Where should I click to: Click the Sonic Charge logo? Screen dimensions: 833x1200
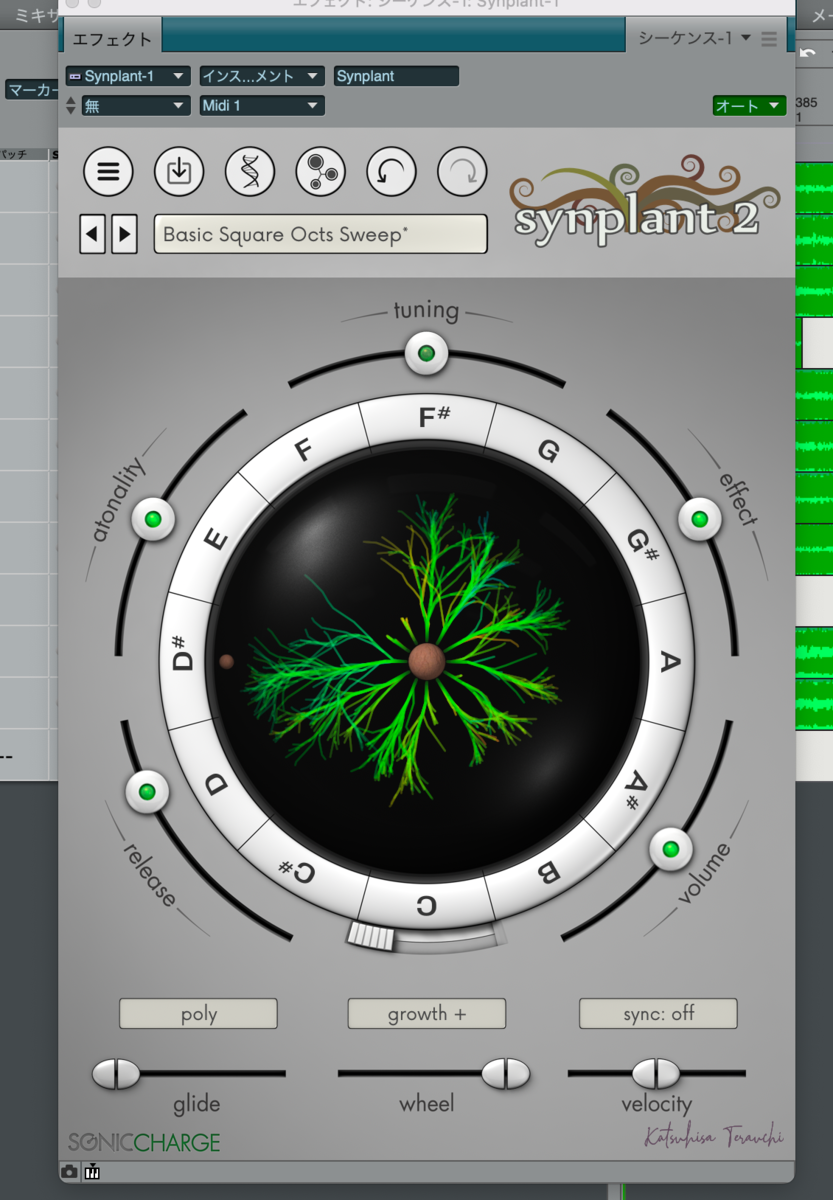pos(144,1141)
